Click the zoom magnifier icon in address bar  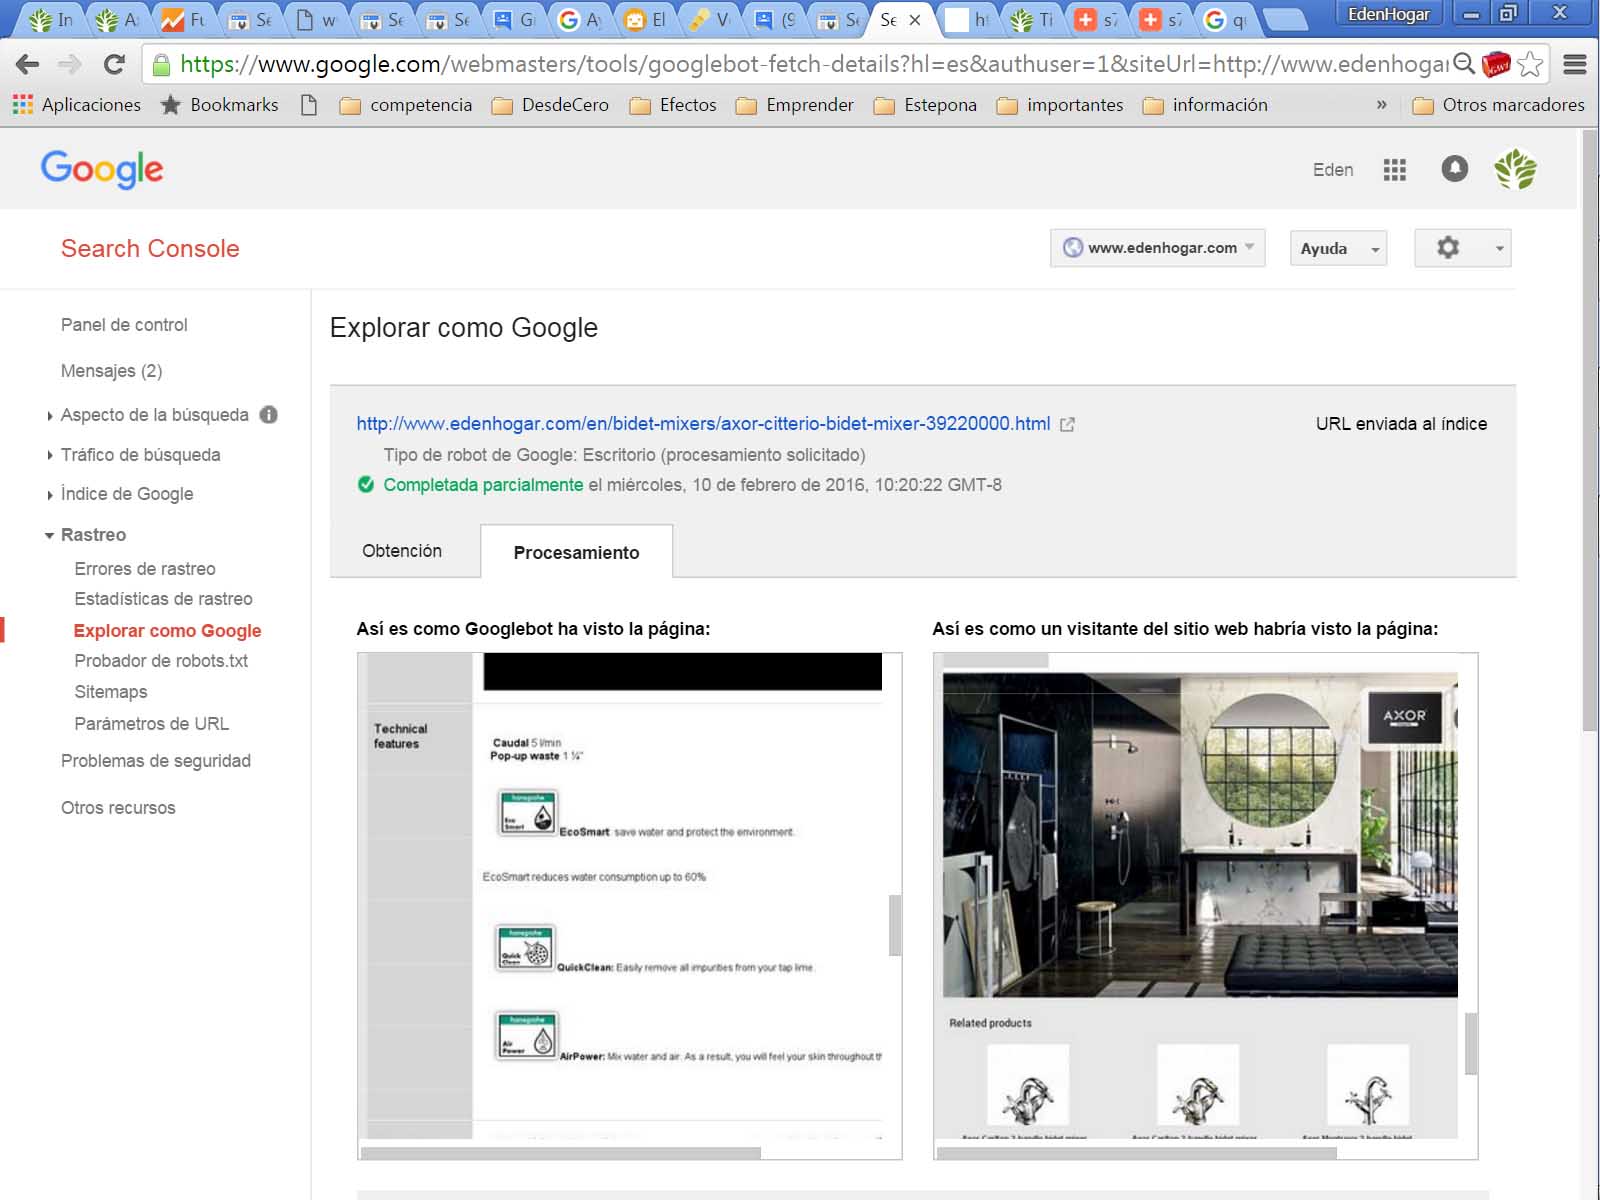tap(1464, 65)
